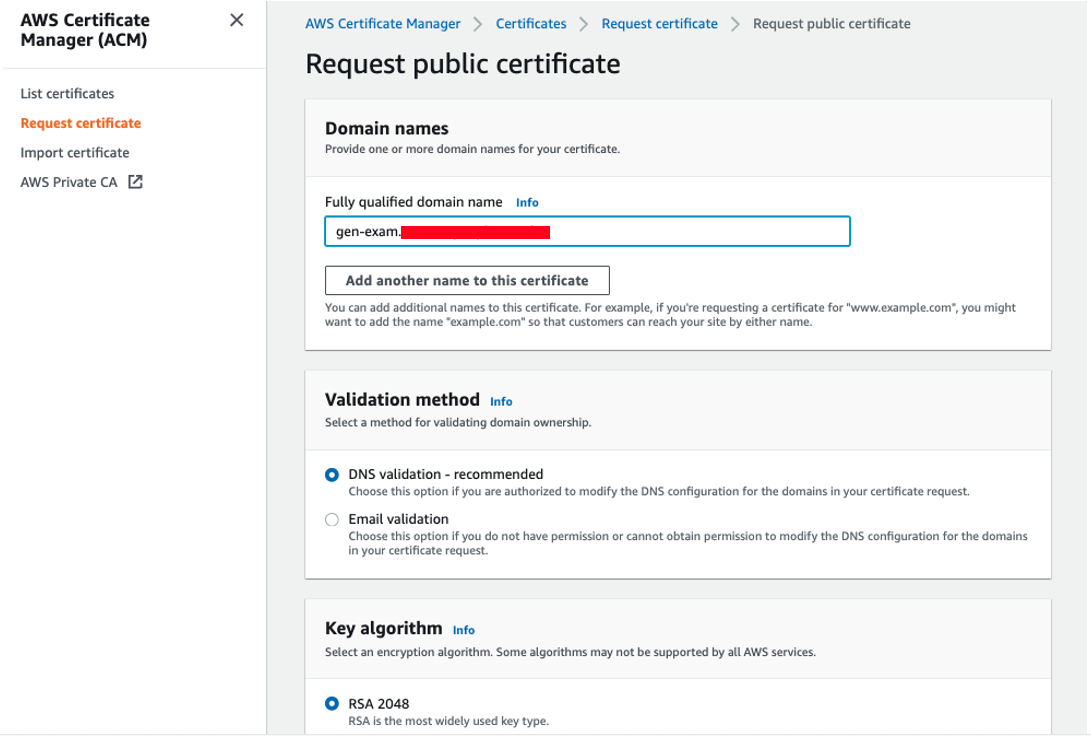
Task: Click breadcrumb chevron after Certificates
Action: [584, 24]
